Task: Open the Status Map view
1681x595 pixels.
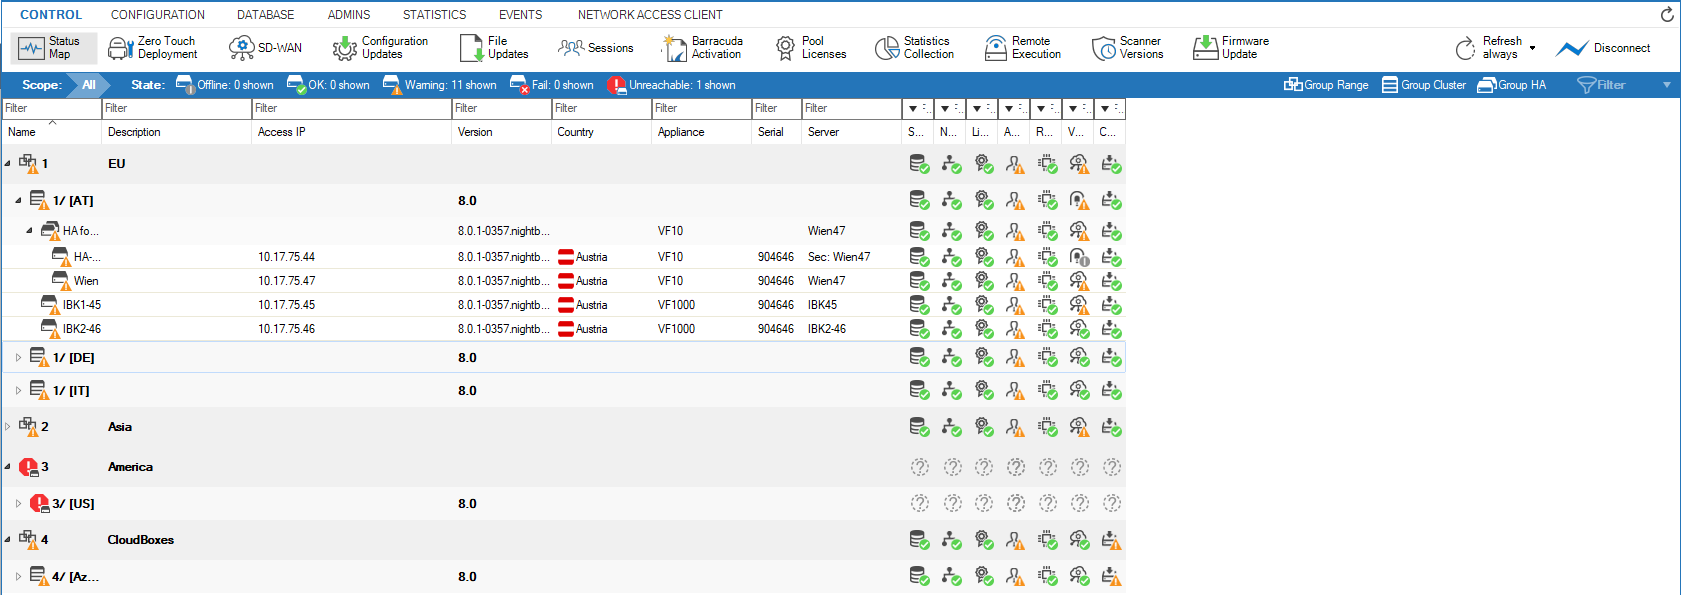Action: coord(53,48)
